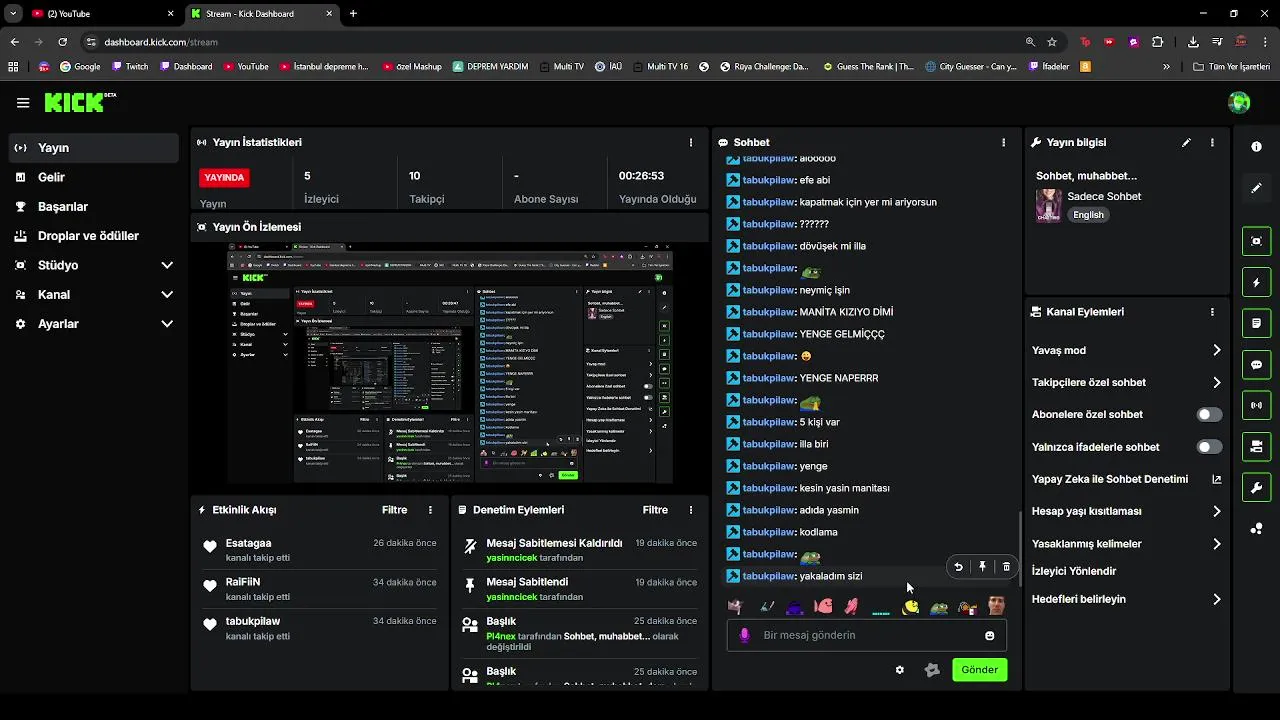
Task: Click the broadcast signal icon in the right rail
Action: pyautogui.click(x=1256, y=406)
